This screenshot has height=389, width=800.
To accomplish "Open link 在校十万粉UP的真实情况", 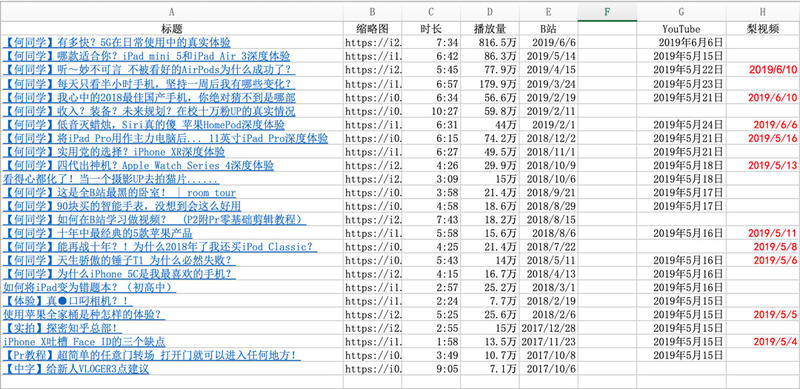I will point(149,111).
